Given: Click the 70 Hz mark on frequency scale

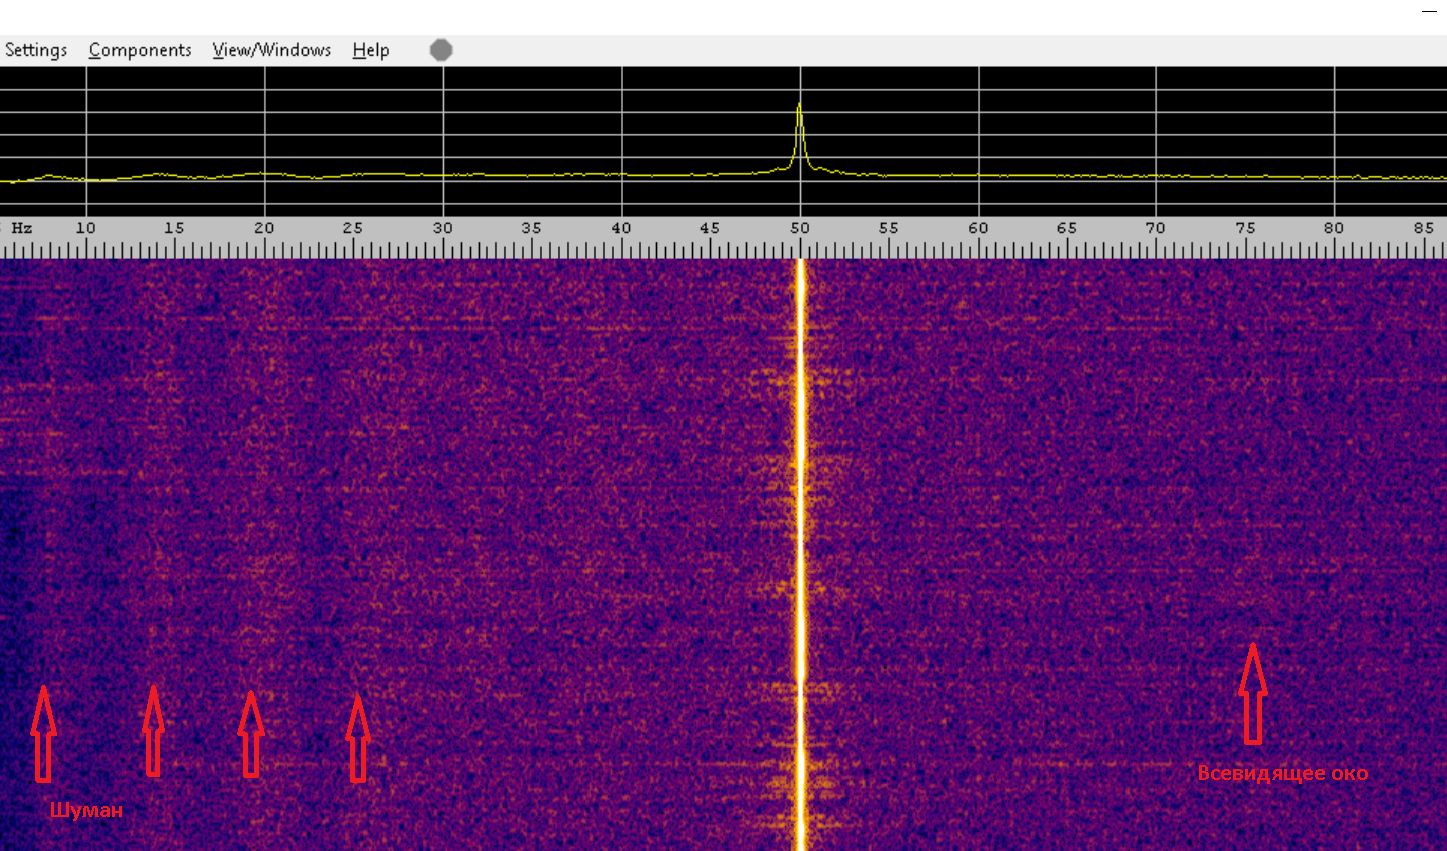Looking at the screenshot, I should (x=1155, y=228).
